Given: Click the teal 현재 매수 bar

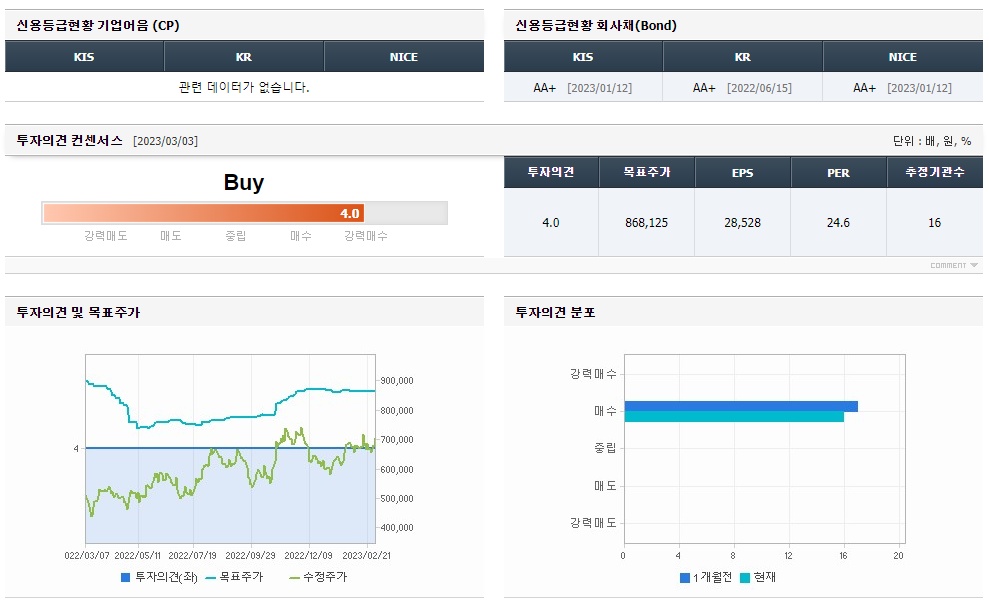Looking at the screenshot, I should click(x=734, y=417).
